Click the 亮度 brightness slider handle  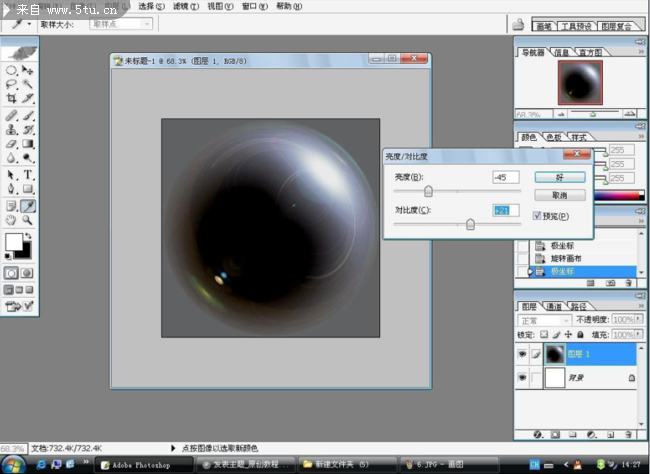[x=429, y=191]
